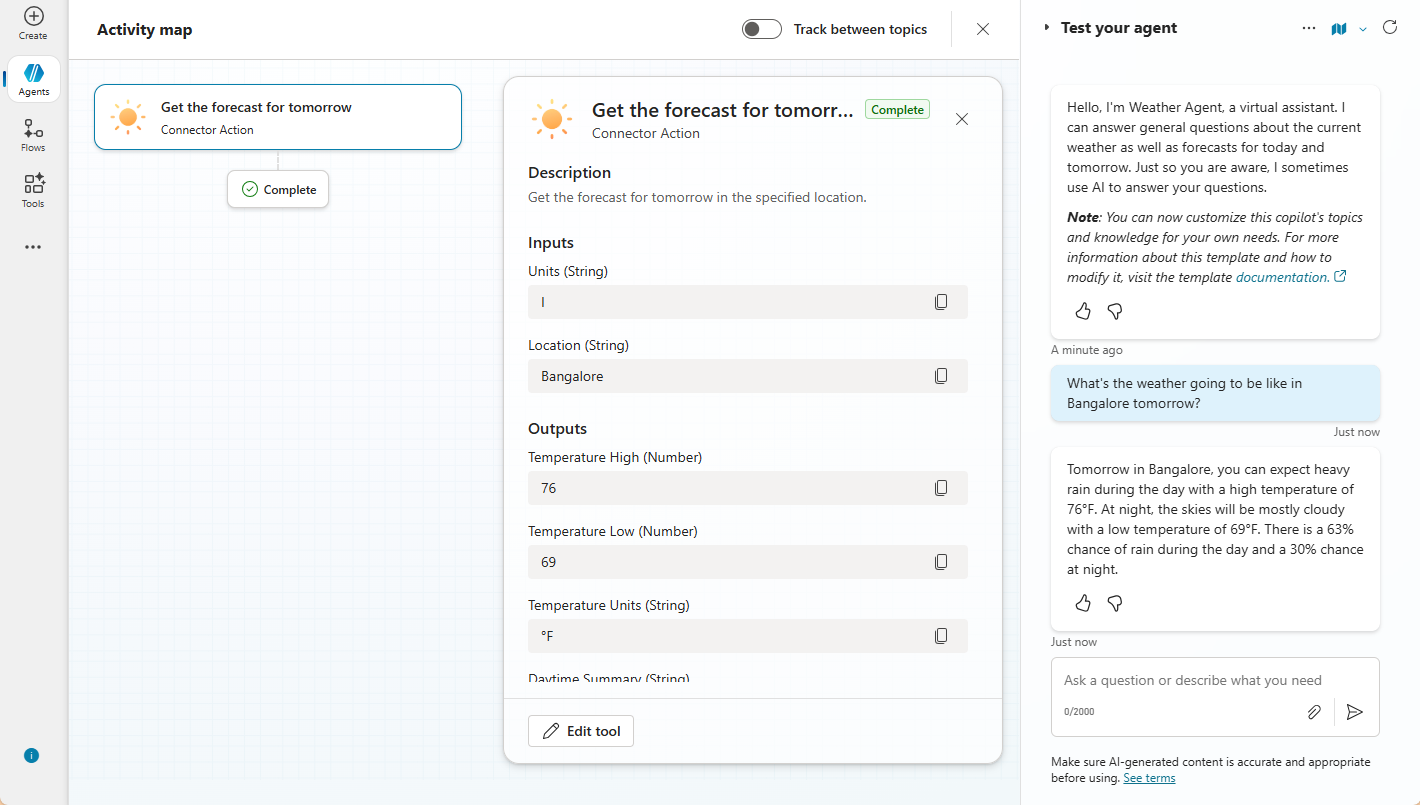Image resolution: width=1420 pixels, height=805 pixels.
Task: Copy the Temperature High output value
Action: [x=941, y=488]
